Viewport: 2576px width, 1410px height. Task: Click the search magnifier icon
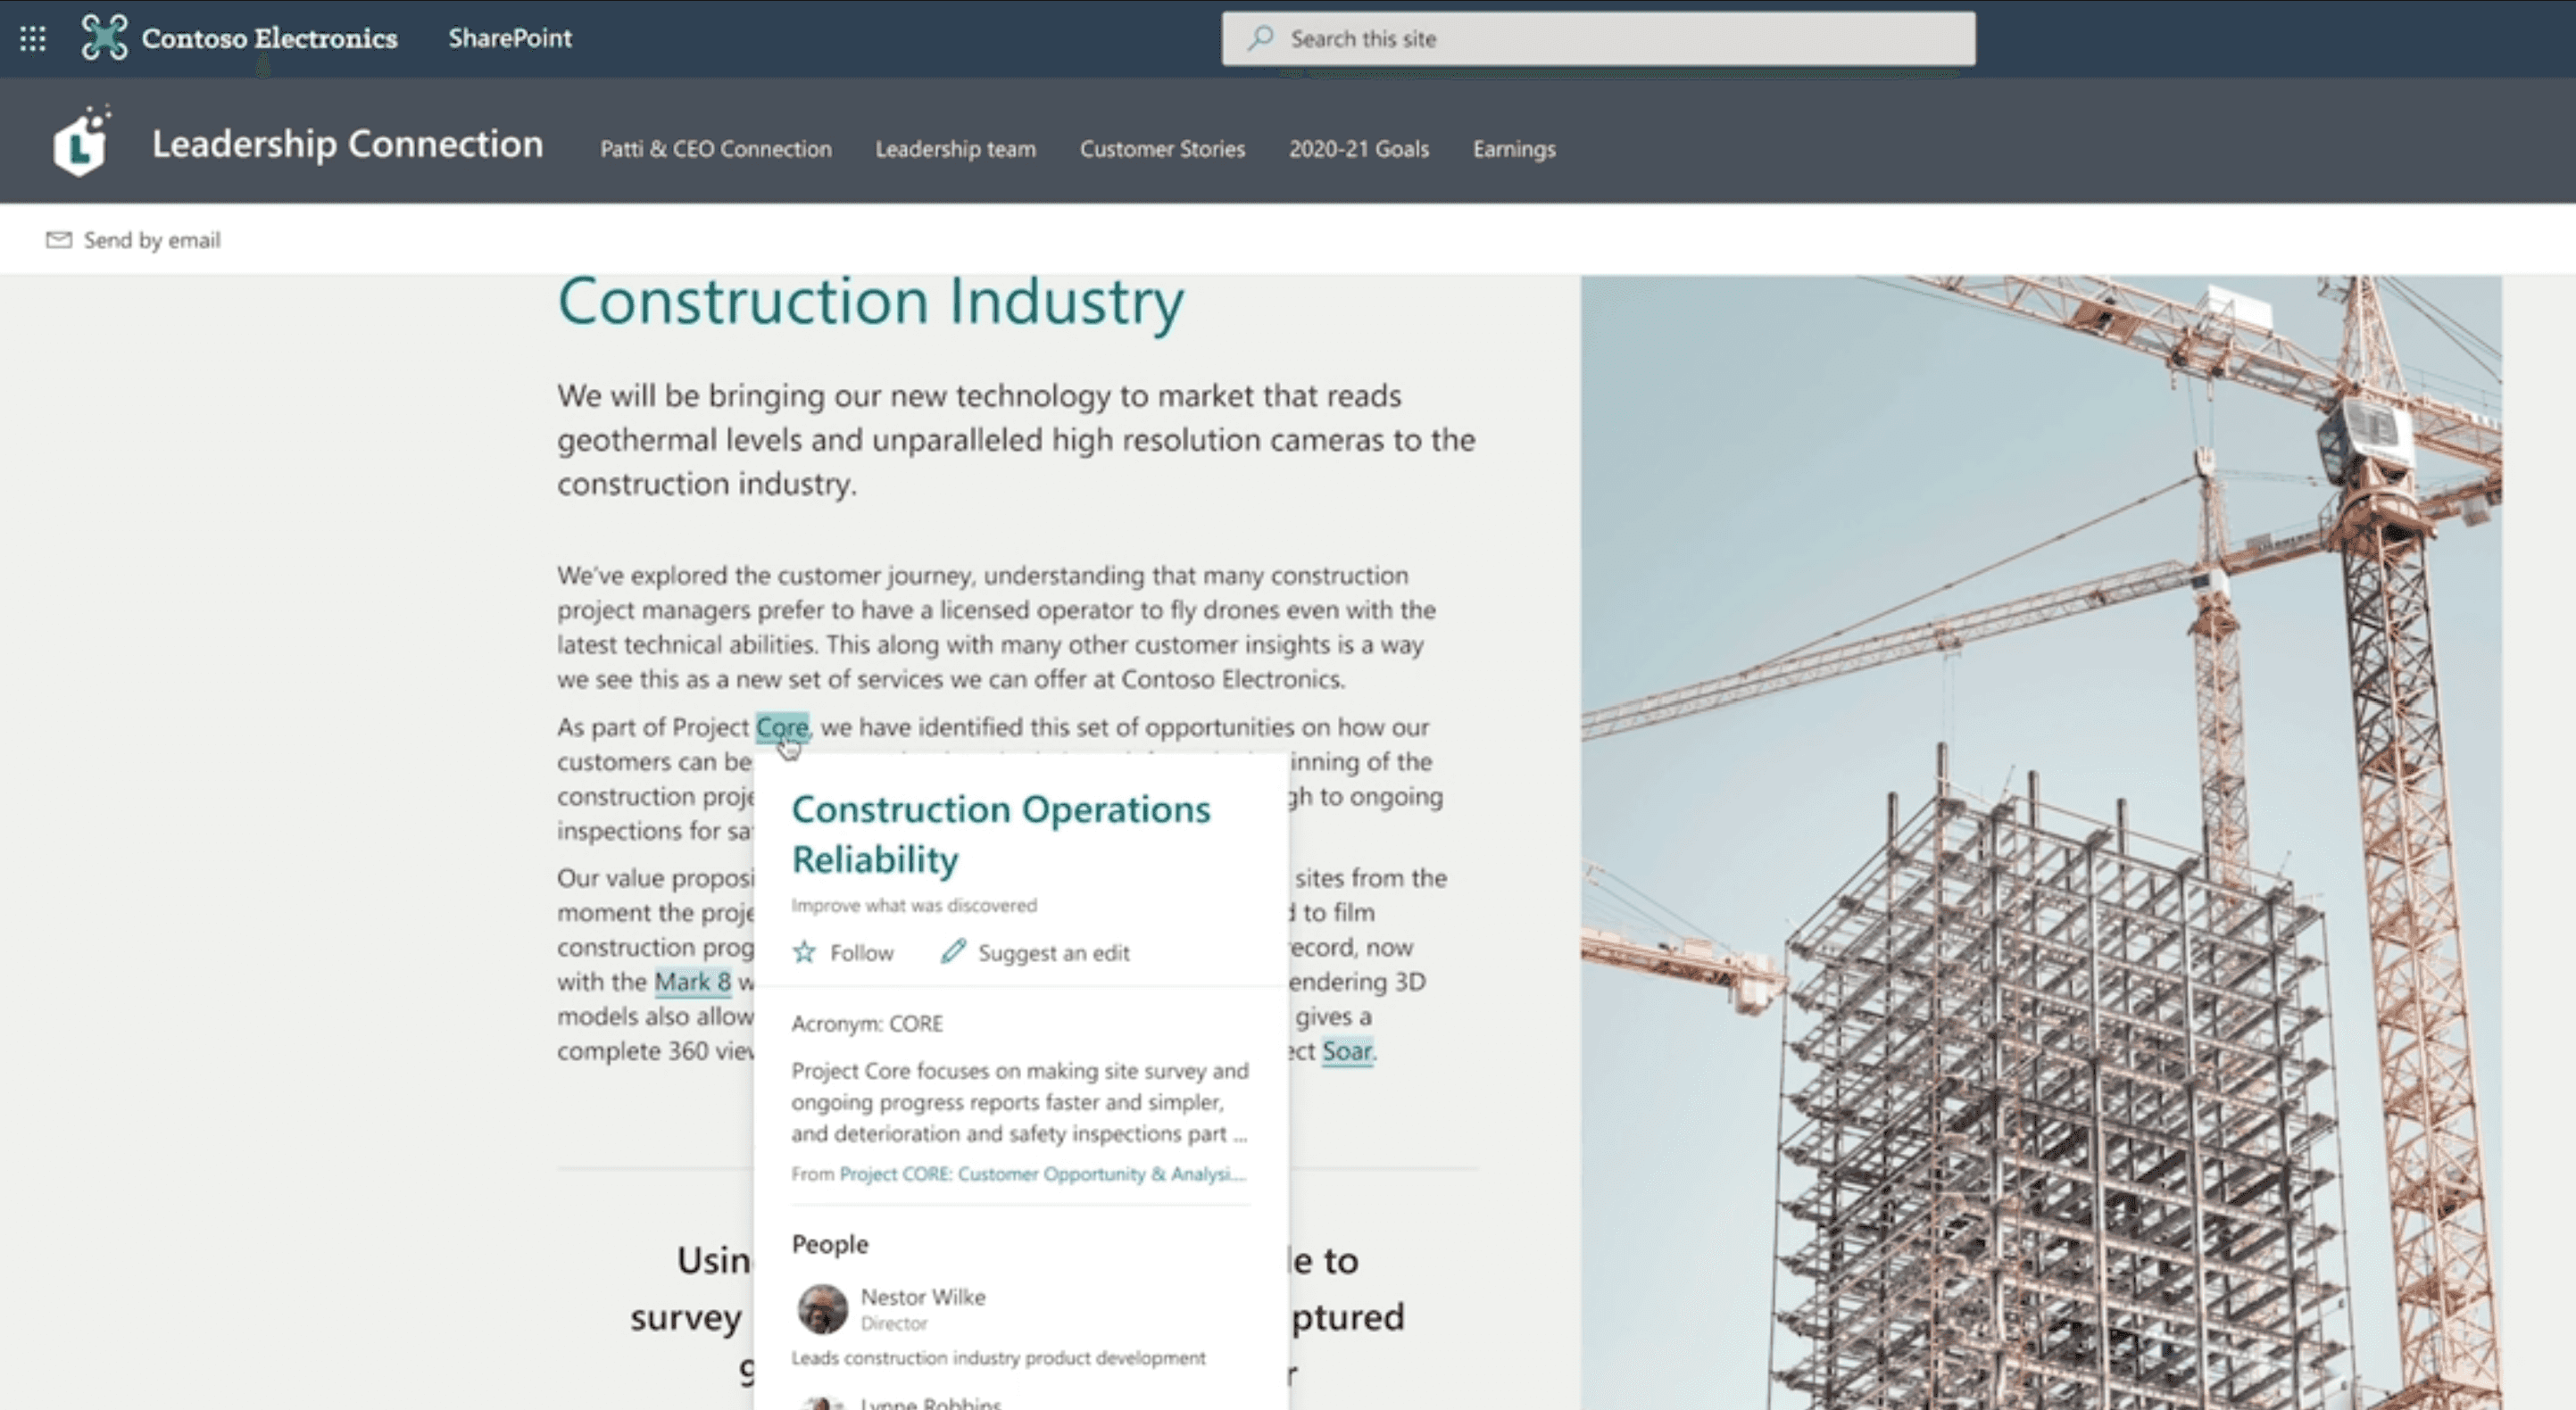point(1260,38)
